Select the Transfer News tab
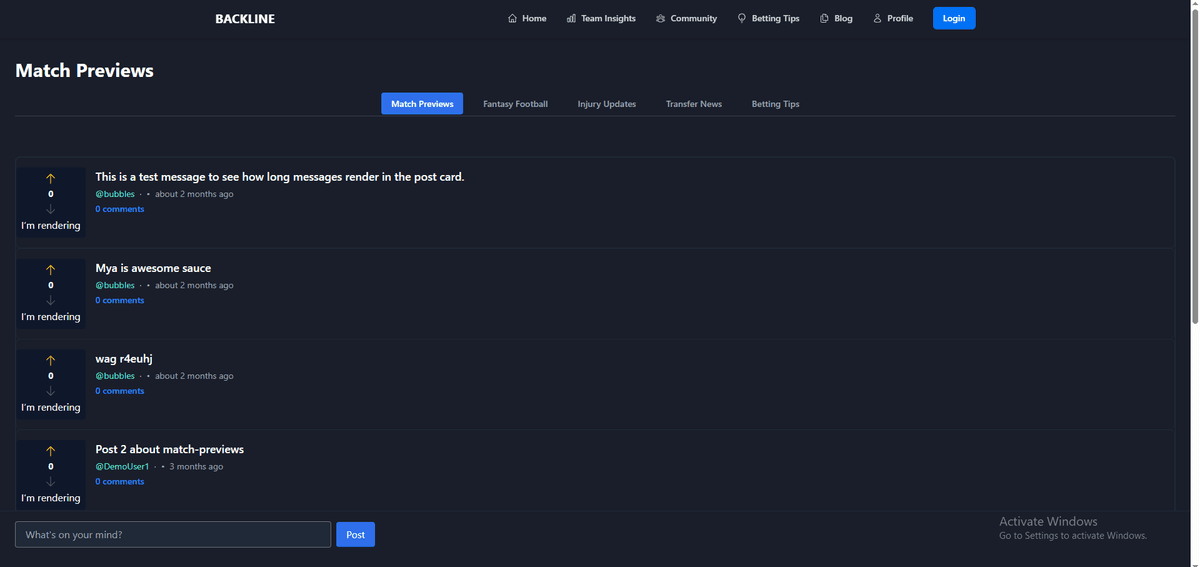The image size is (1200, 567). click(694, 104)
